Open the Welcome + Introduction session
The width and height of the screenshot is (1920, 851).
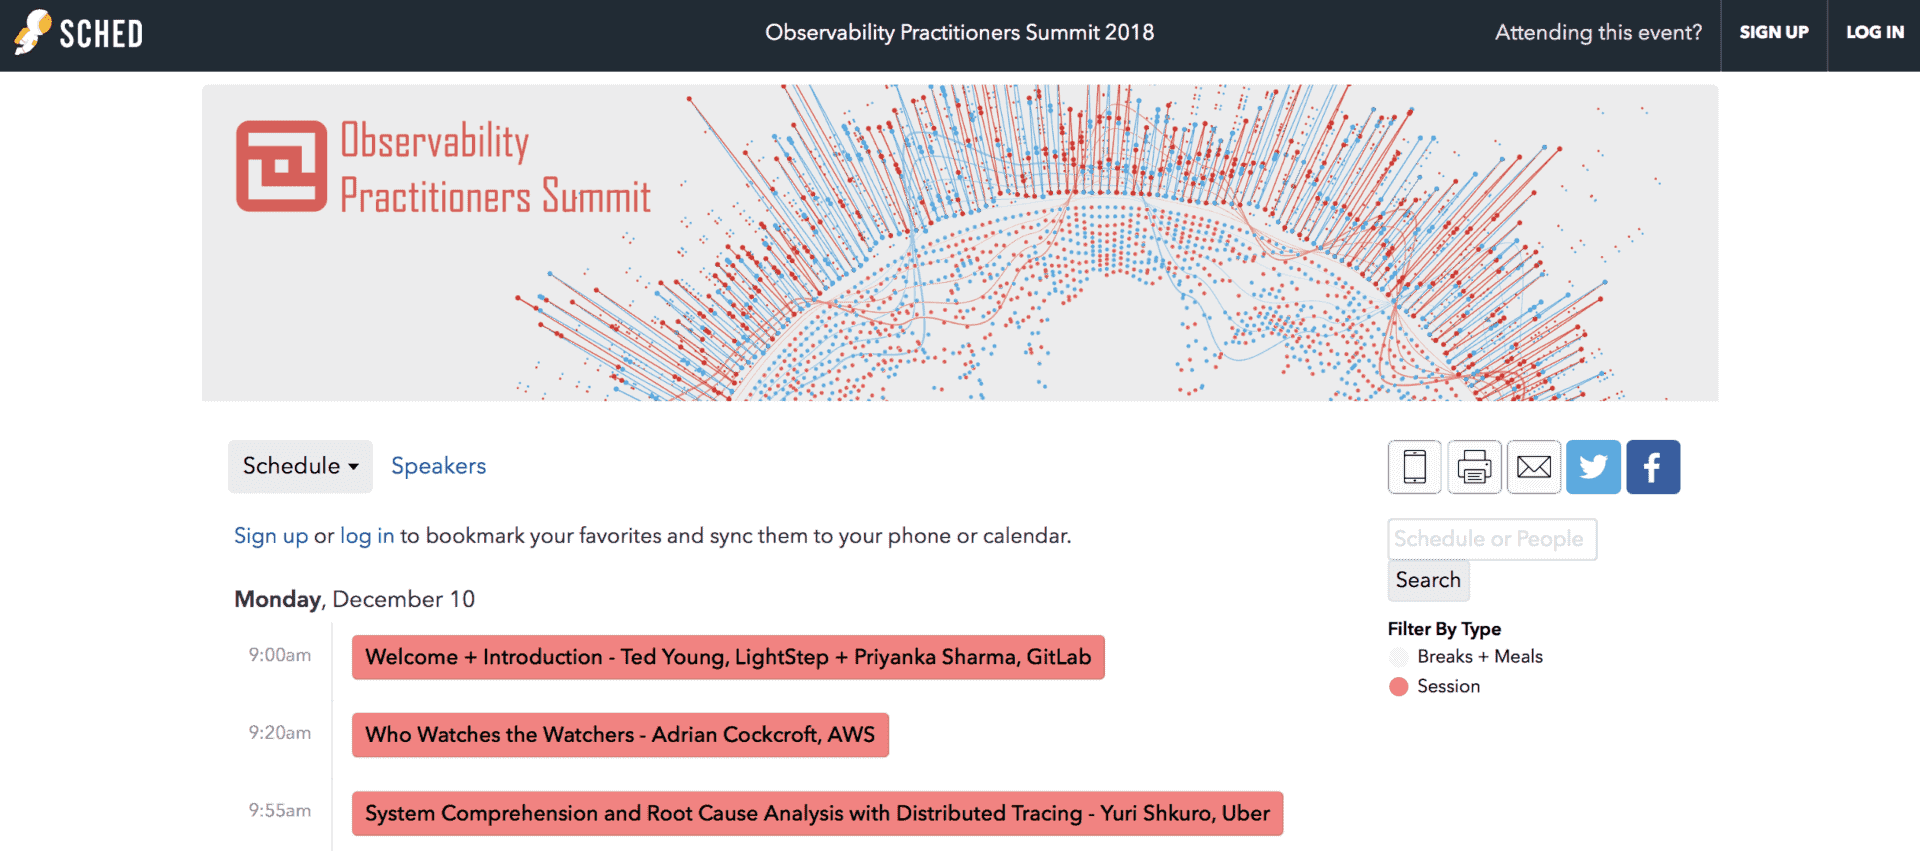(x=728, y=657)
